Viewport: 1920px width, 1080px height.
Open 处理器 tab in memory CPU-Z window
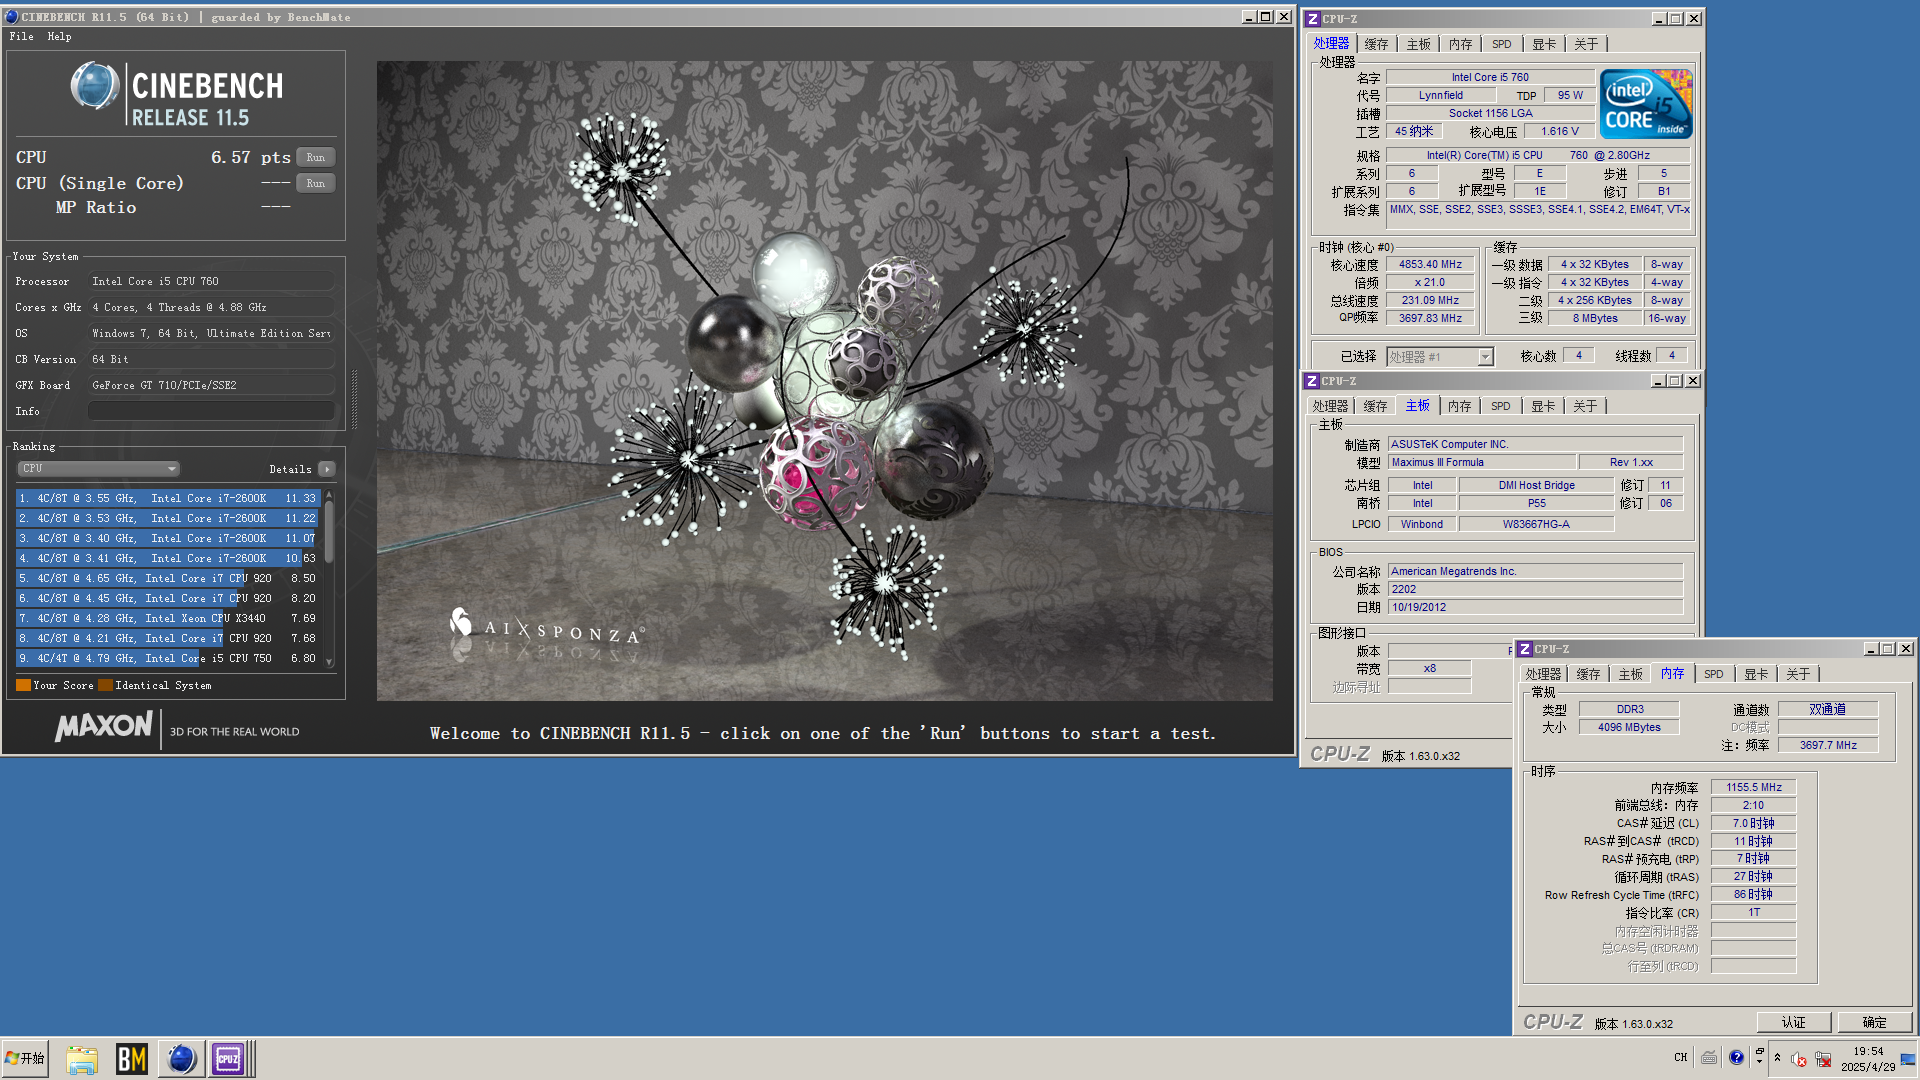(1543, 674)
